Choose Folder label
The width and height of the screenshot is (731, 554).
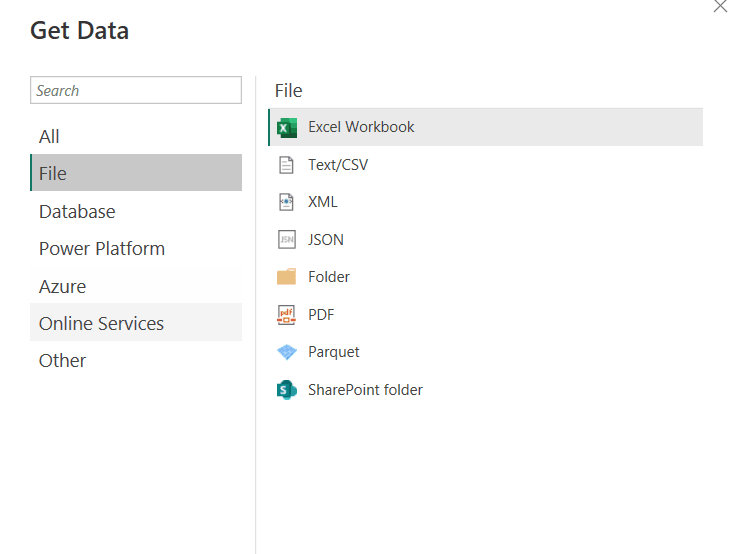tap(329, 277)
